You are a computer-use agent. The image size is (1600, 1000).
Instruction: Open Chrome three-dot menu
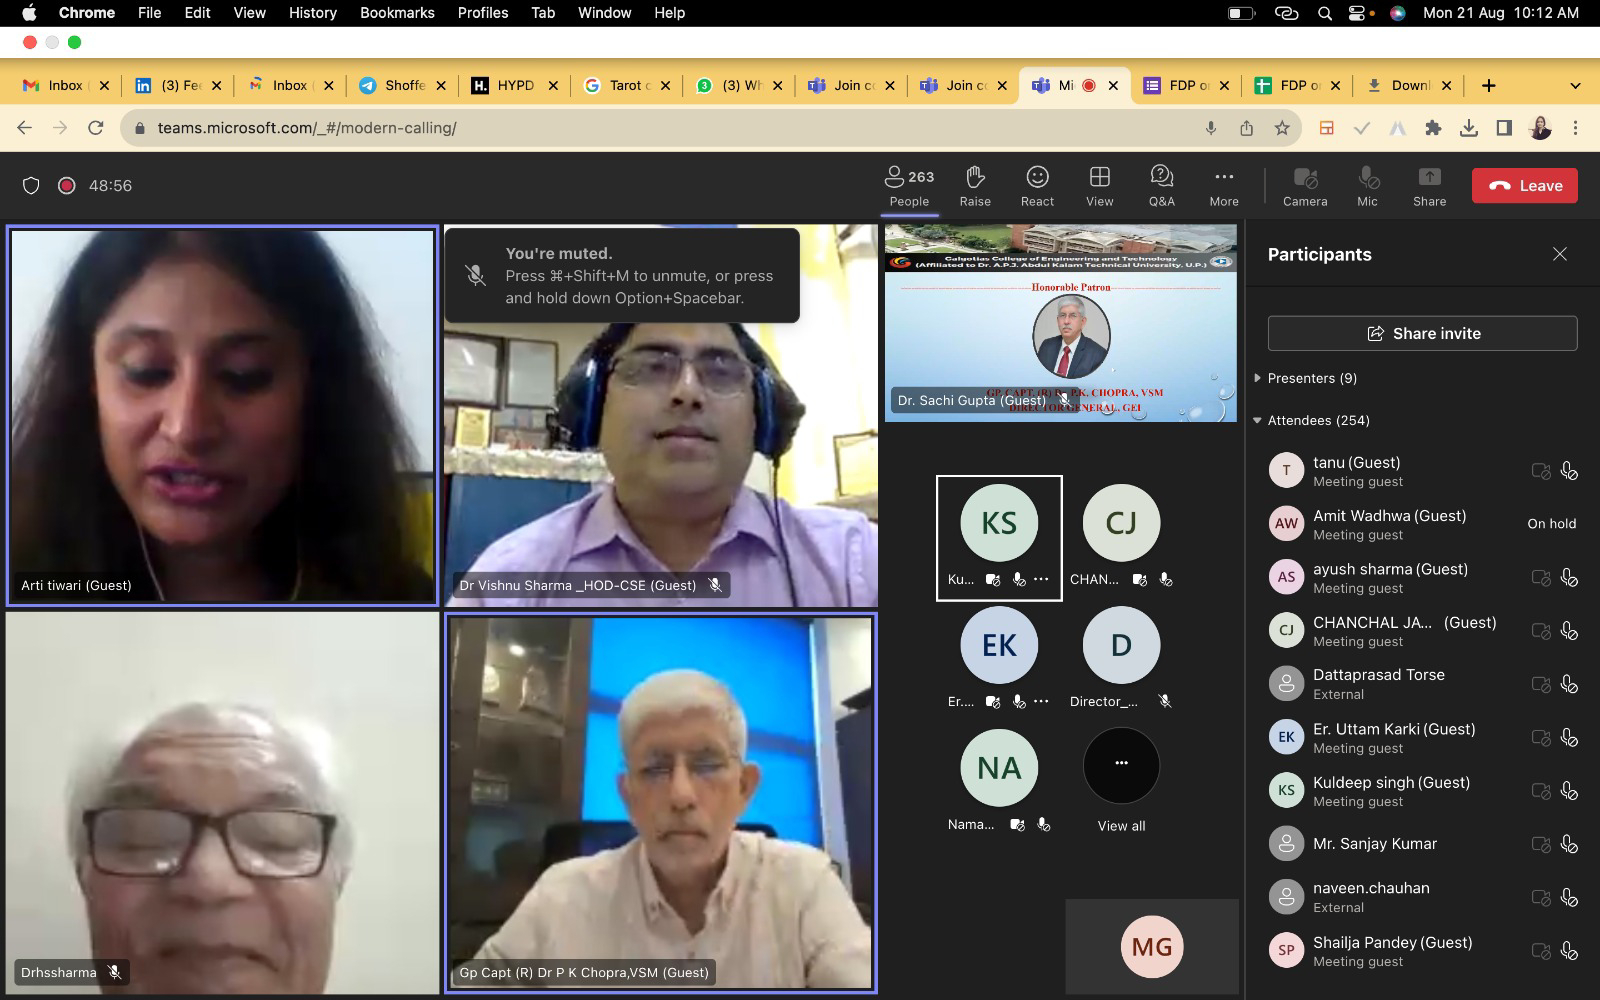[1575, 128]
